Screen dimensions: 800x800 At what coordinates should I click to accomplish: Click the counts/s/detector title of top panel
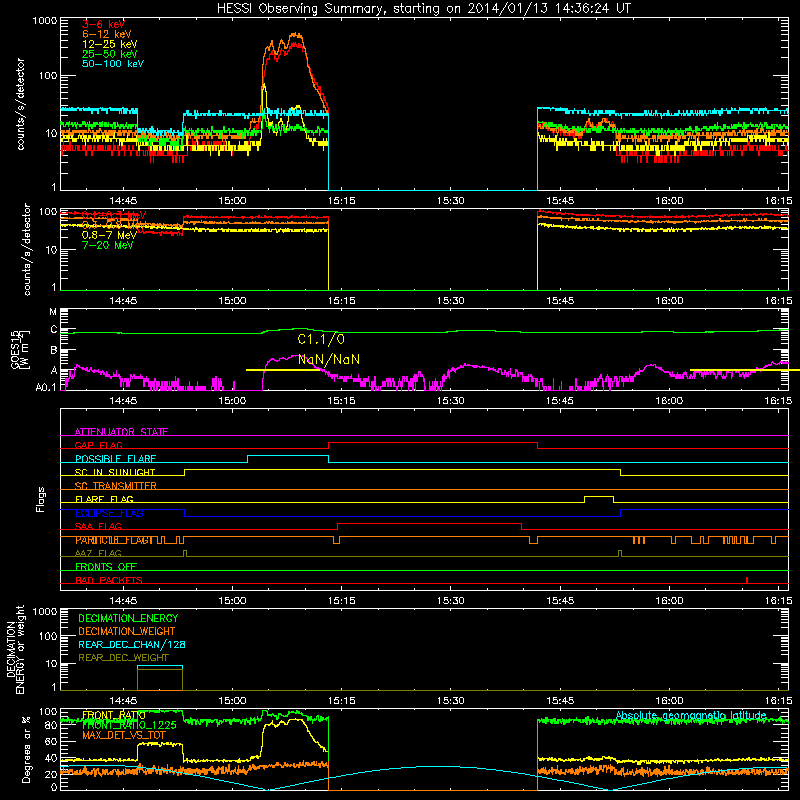click(x=20, y=104)
